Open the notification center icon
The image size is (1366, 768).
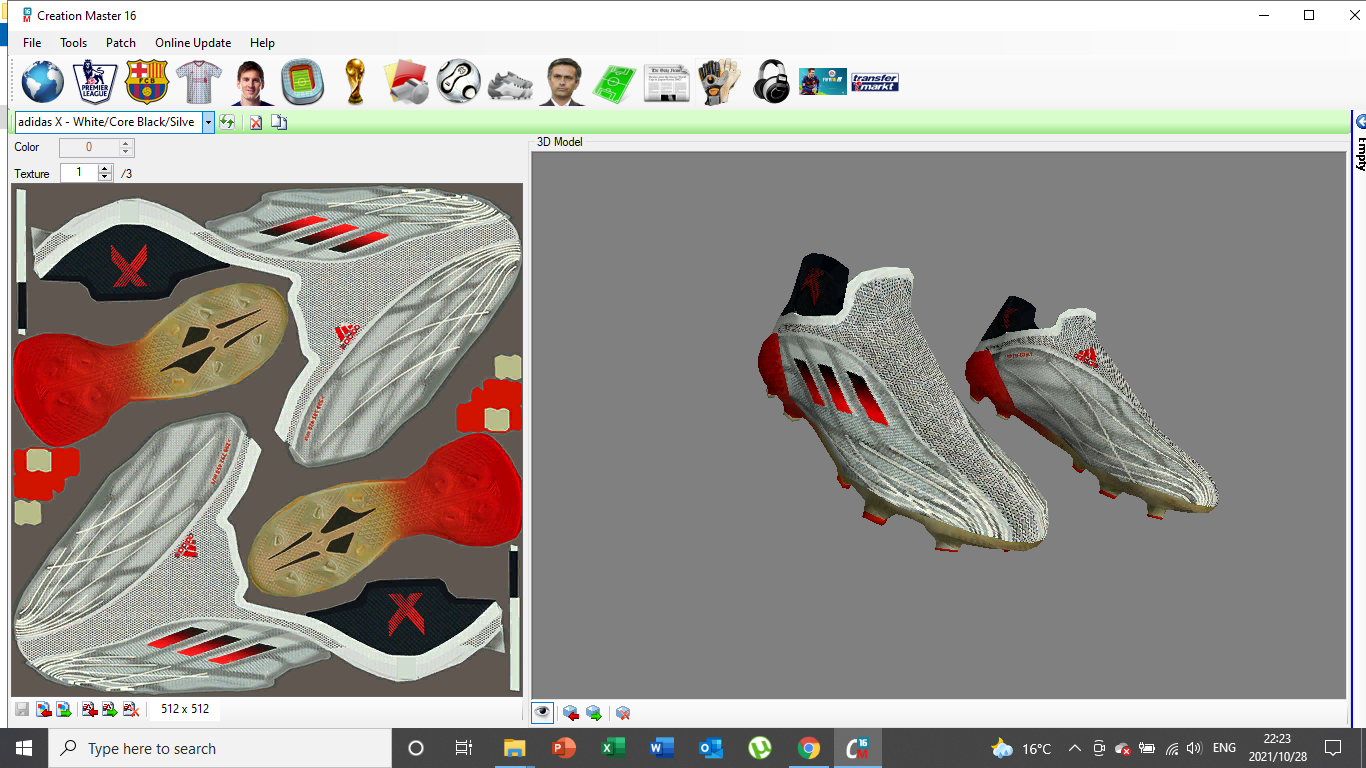[x=1332, y=748]
